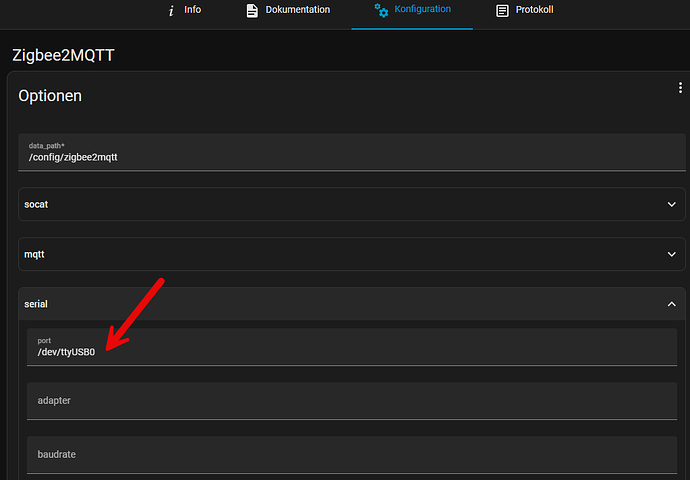
Task: Click the mqtt section header
Action: tap(352, 254)
